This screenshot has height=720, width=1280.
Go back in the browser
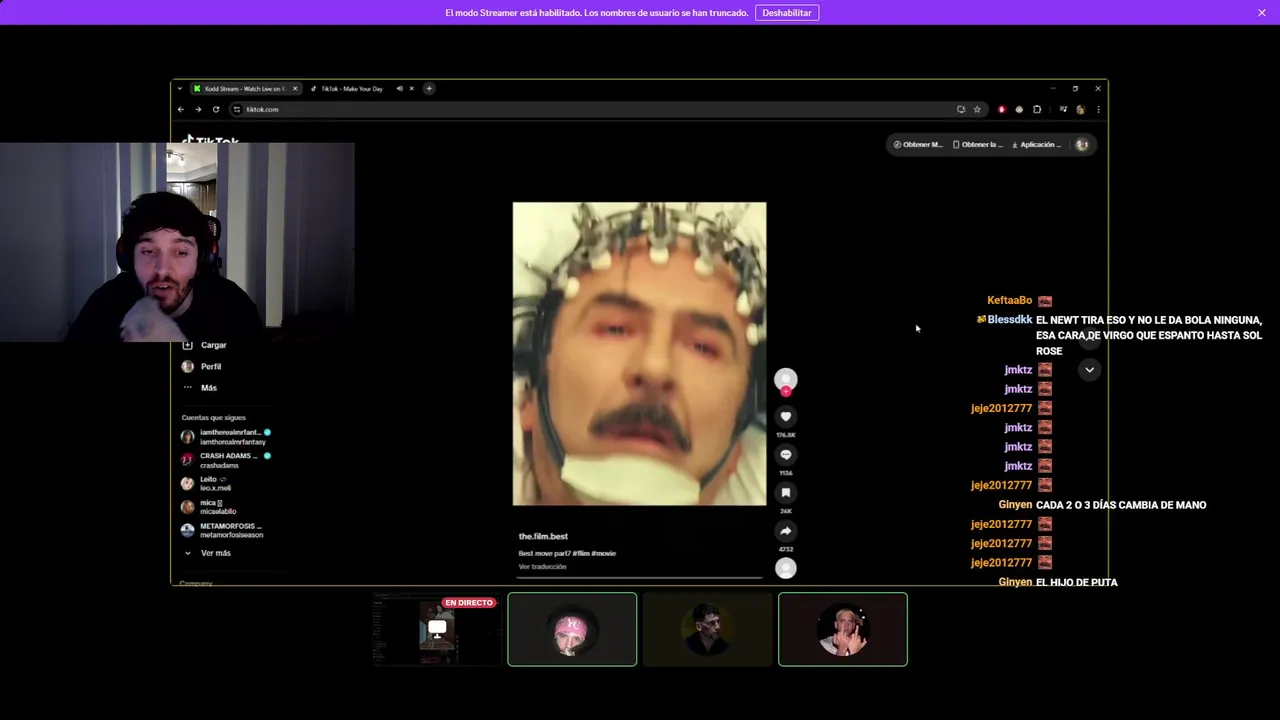tap(181, 109)
